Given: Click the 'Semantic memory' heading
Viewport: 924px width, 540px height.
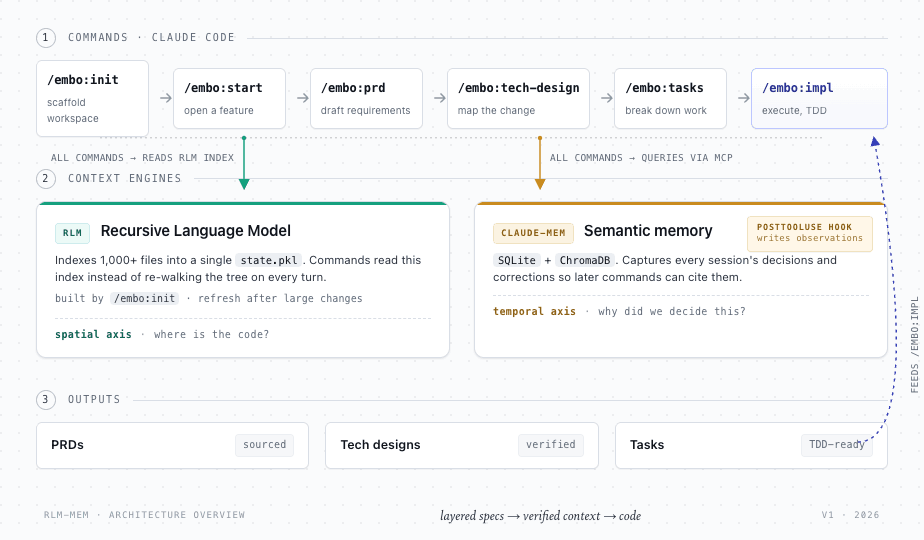Looking at the screenshot, I should (x=648, y=231).
